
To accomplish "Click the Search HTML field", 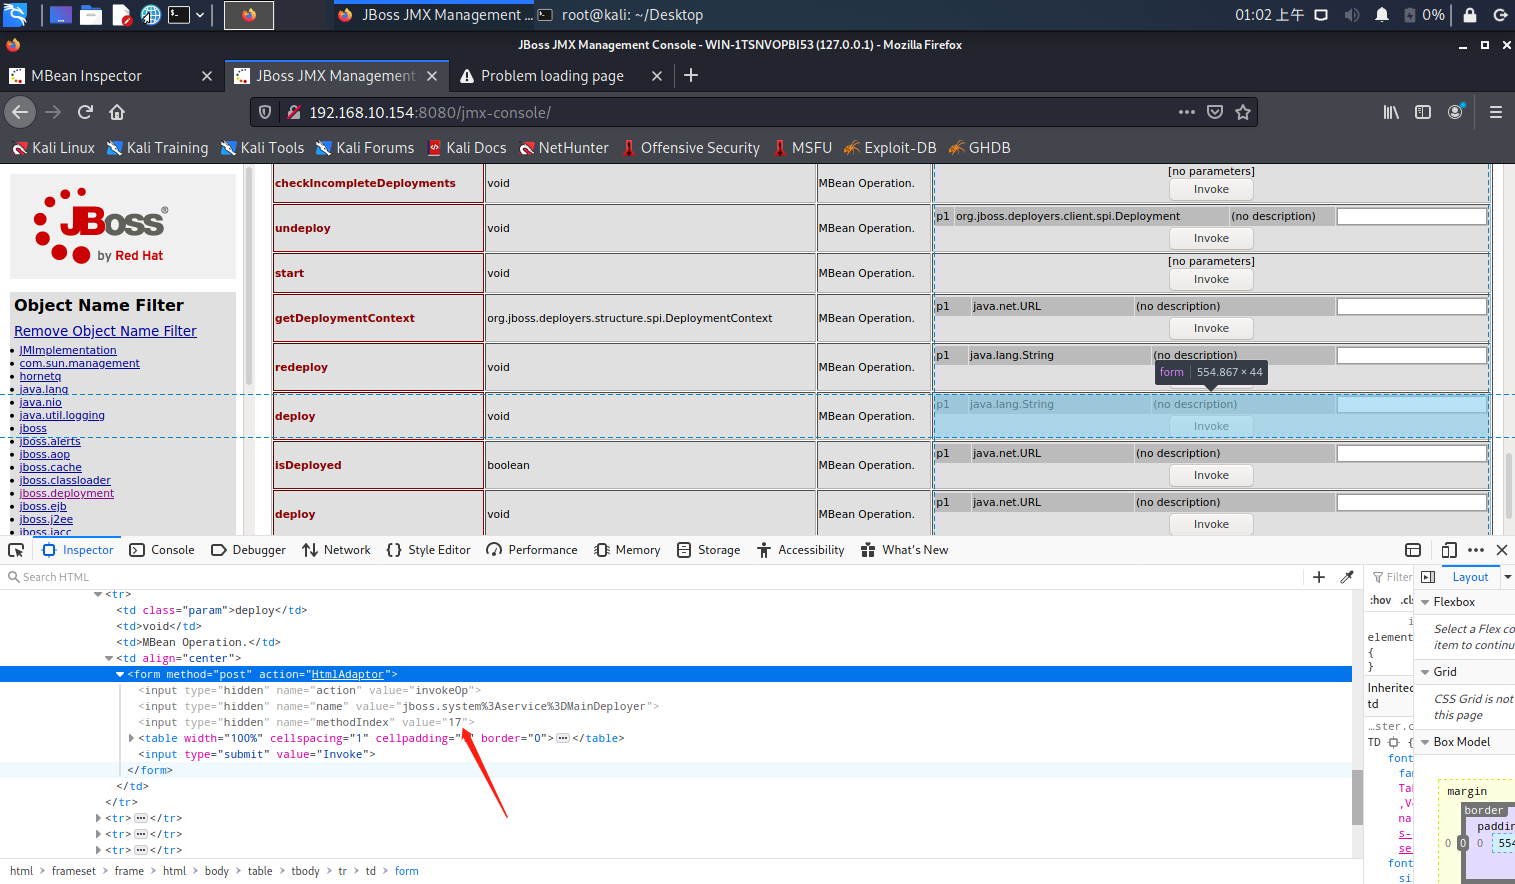I will [x=650, y=577].
